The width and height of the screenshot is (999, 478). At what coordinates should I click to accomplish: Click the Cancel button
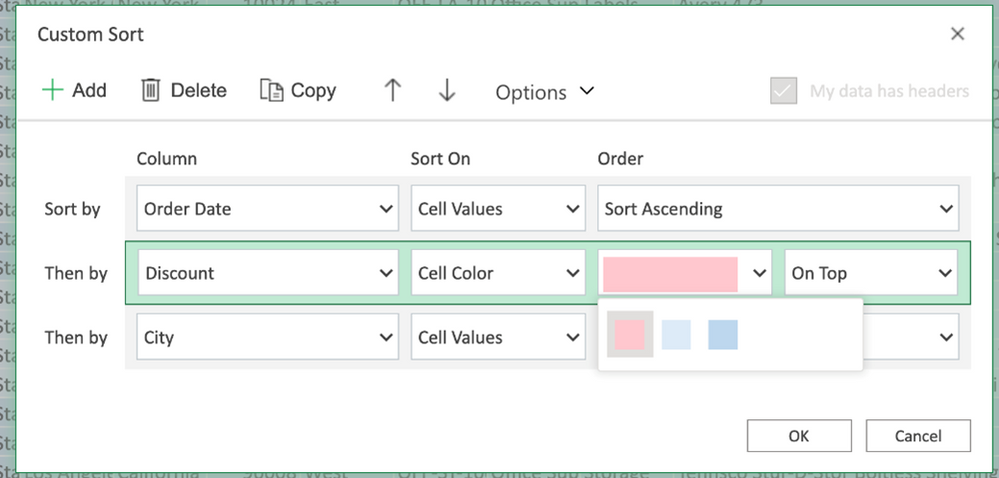pyautogui.click(x=918, y=435)
